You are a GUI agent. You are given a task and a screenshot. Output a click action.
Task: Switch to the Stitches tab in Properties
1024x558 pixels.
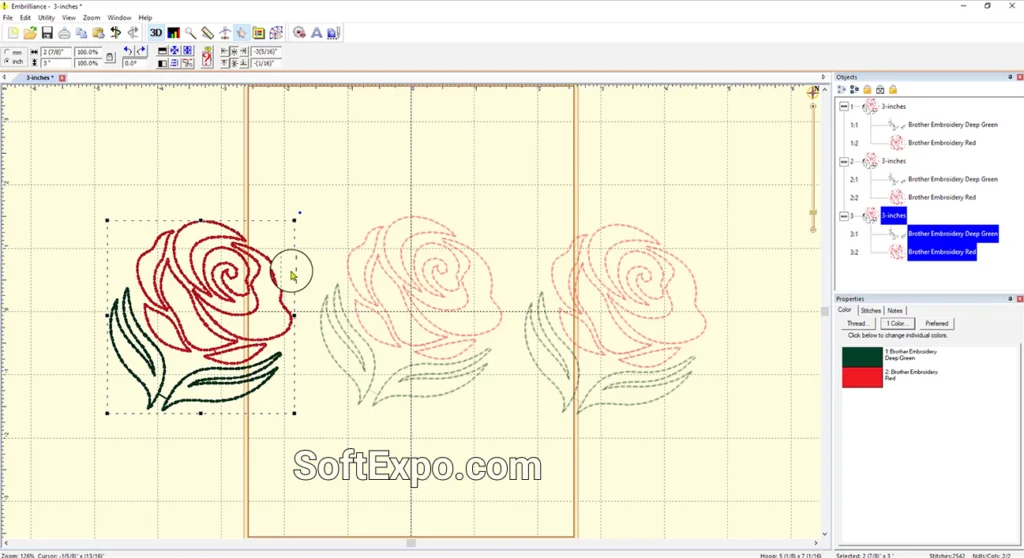pyautogui.click(x=871, y=310)
